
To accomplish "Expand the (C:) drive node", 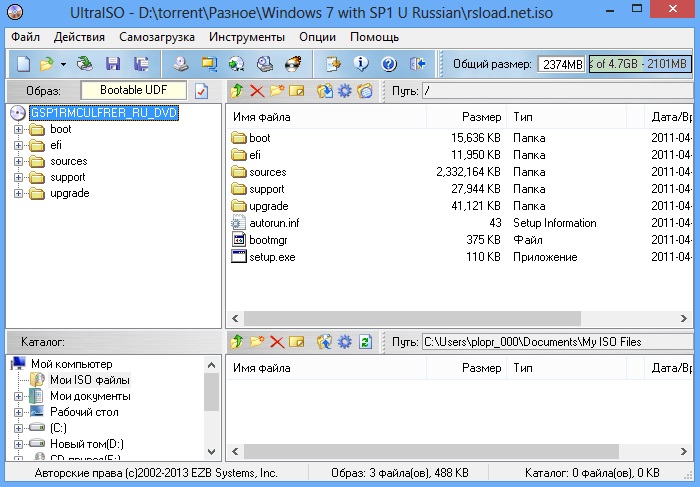I will 19,427.
